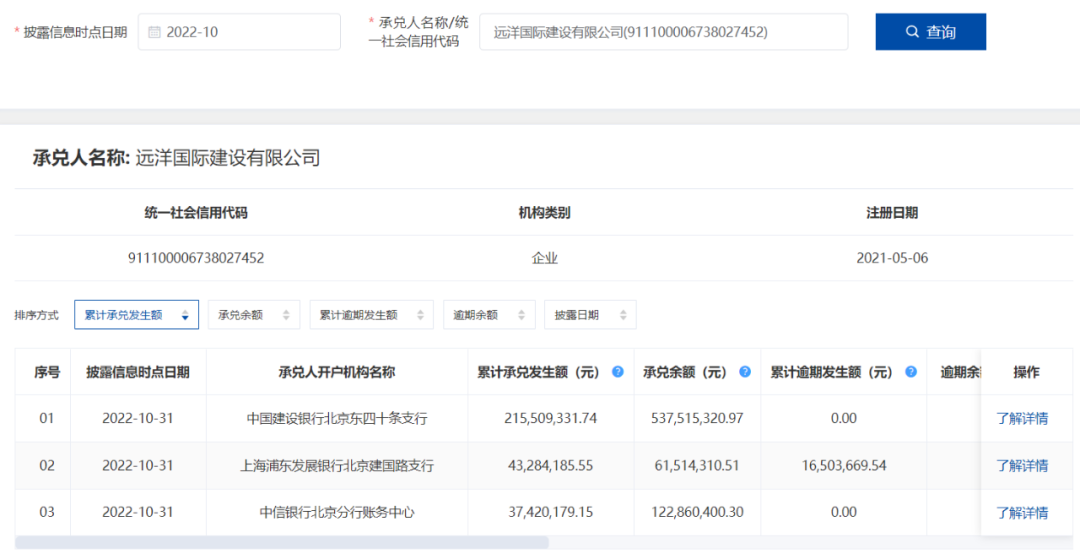The width and height of the screenshot is (1080, 554).
Task: Click help icon beside 累计逾期发生额（元） header
Action: pos(911,371)
